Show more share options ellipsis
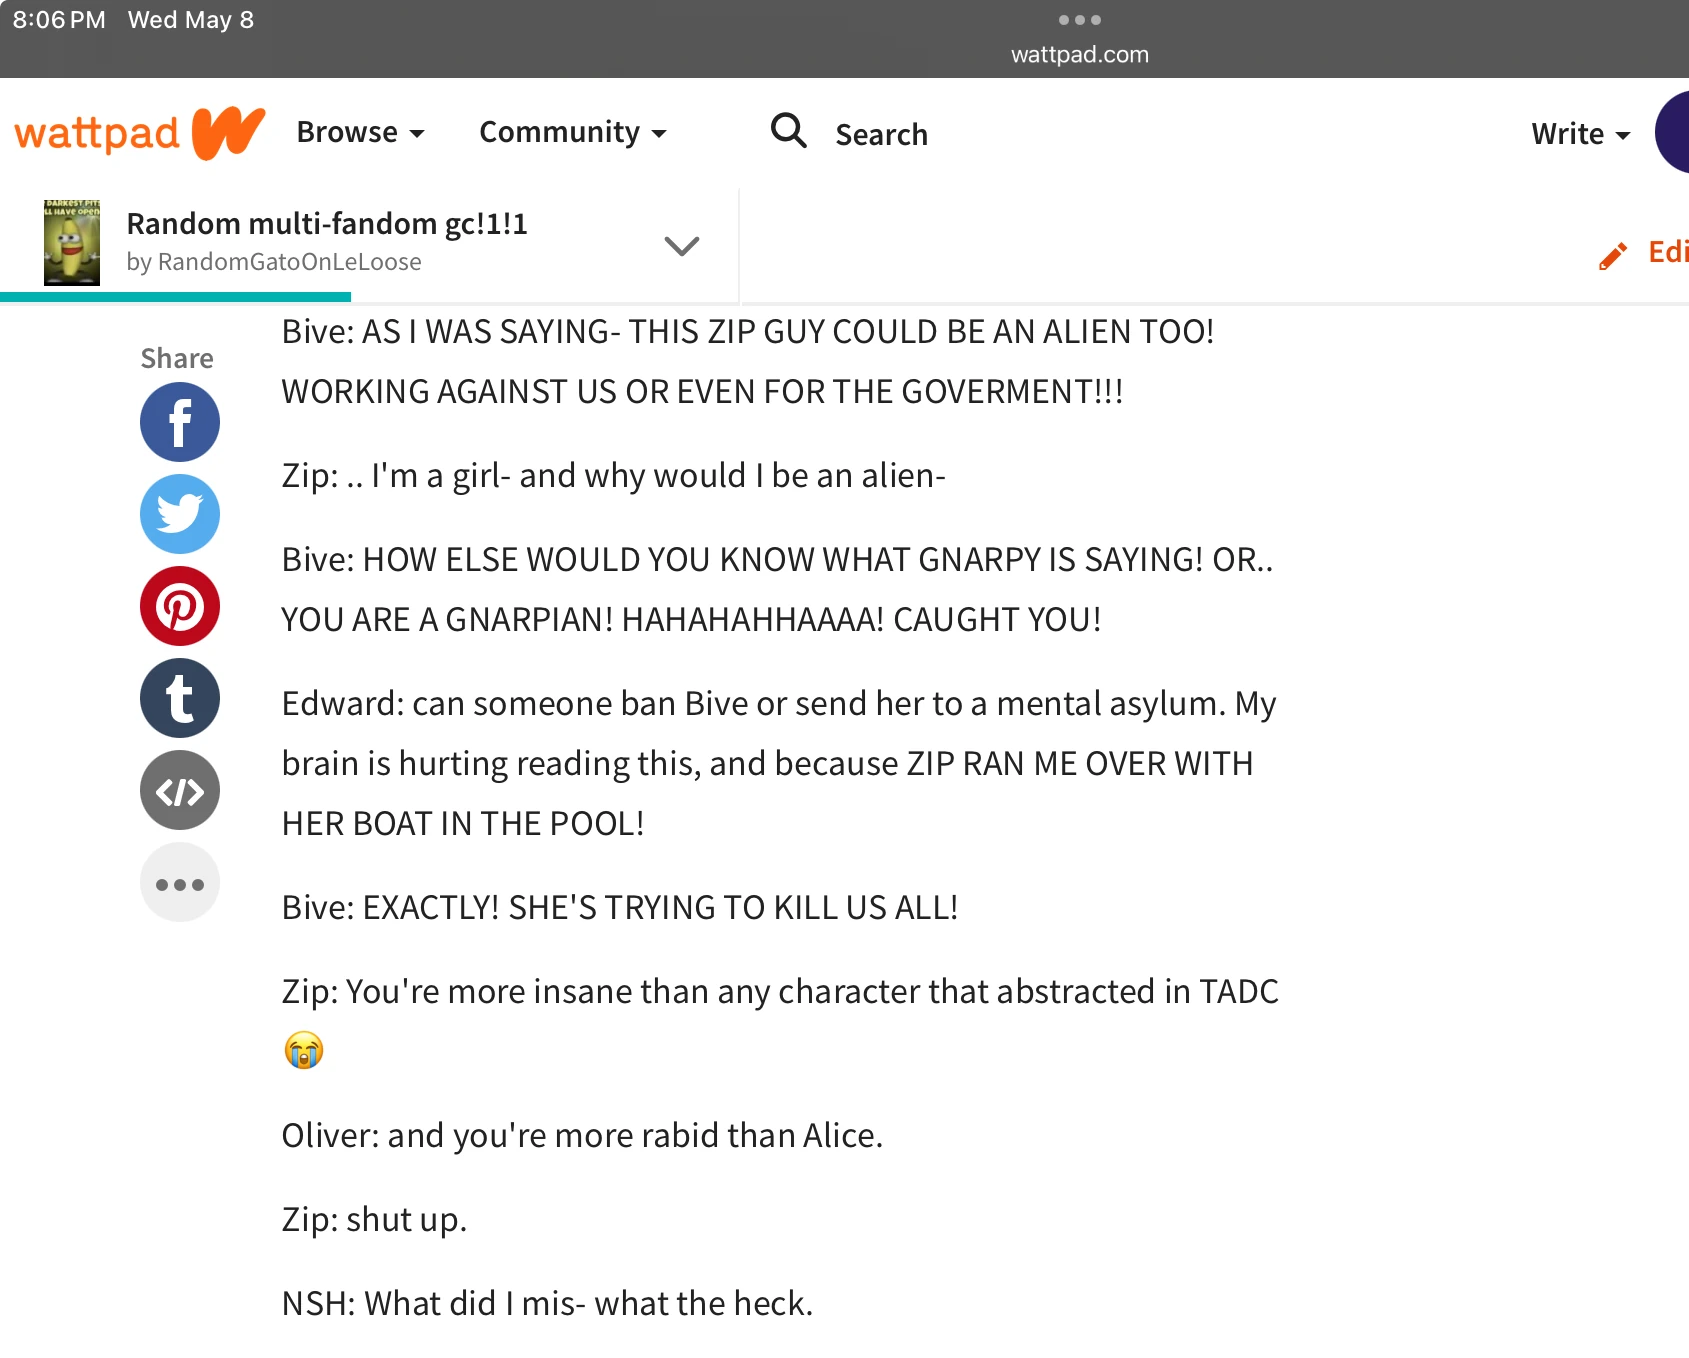 coord(180,882)
